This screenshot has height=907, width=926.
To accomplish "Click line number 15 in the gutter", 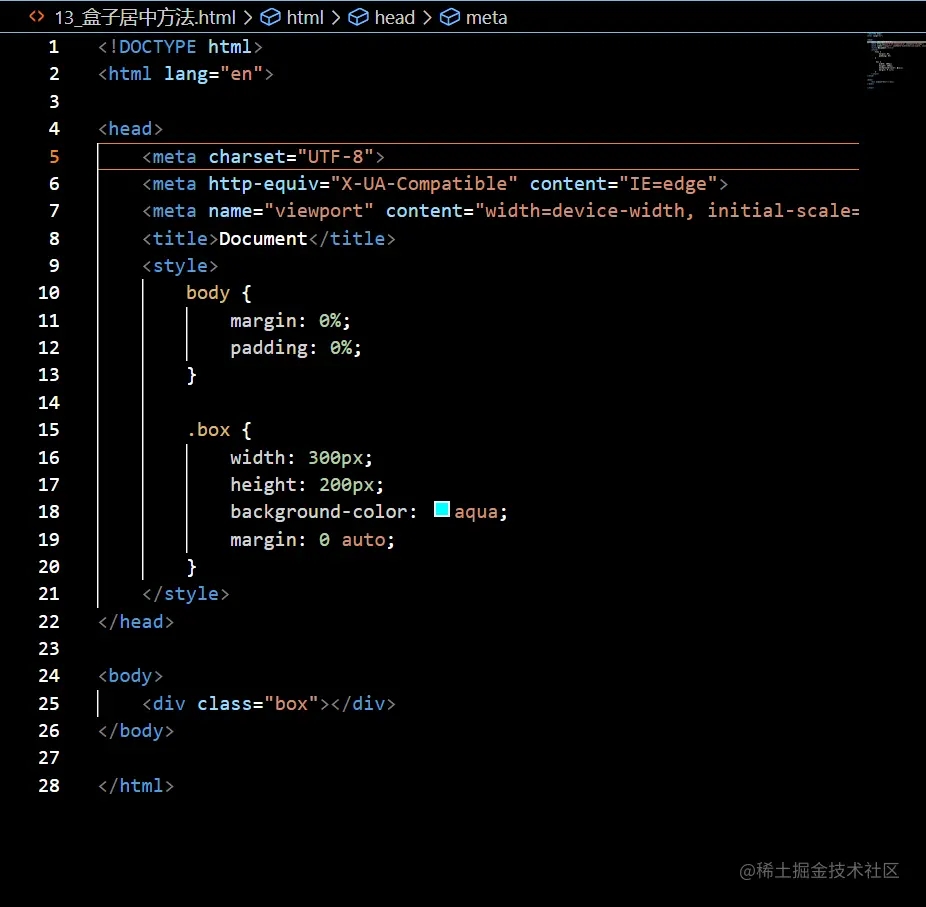I will point(49,429).
